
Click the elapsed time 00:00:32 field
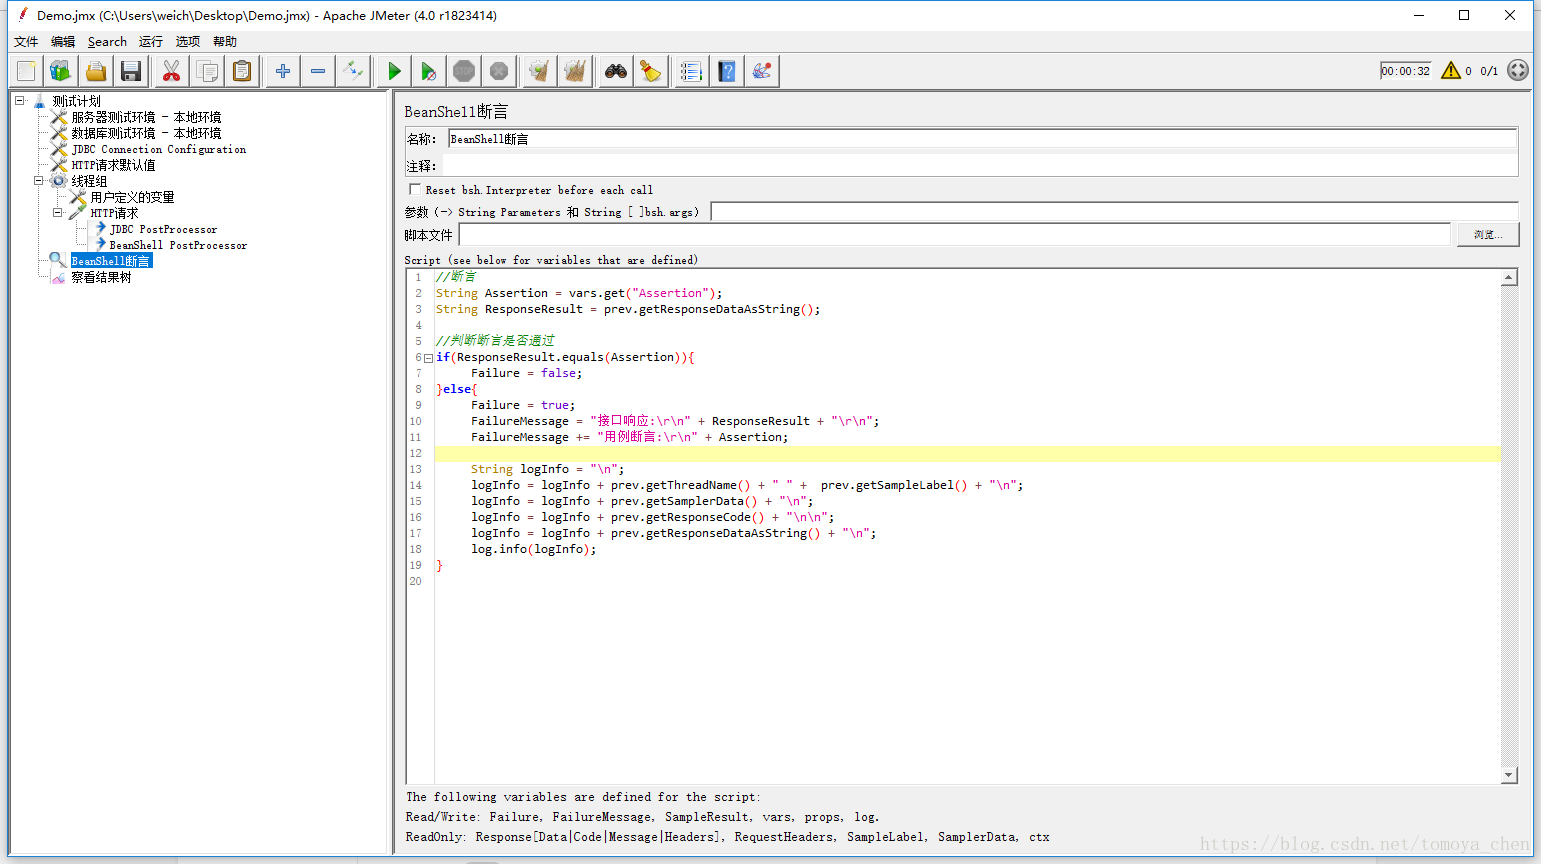click(x=1405, y=71)
